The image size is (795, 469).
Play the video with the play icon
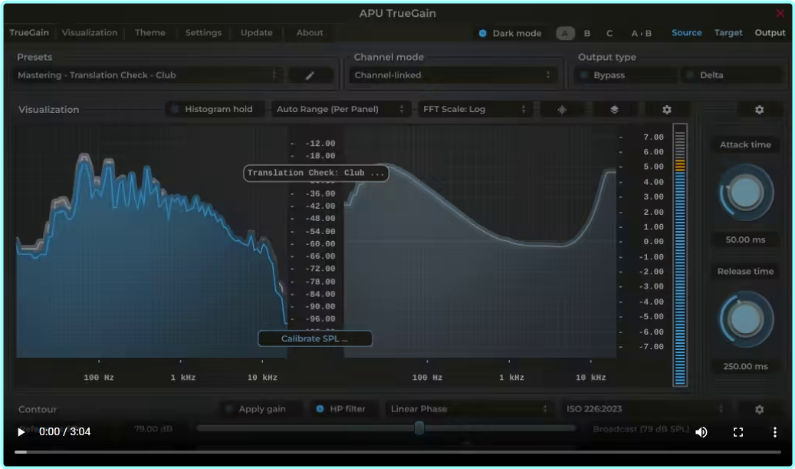click(21, 432)
